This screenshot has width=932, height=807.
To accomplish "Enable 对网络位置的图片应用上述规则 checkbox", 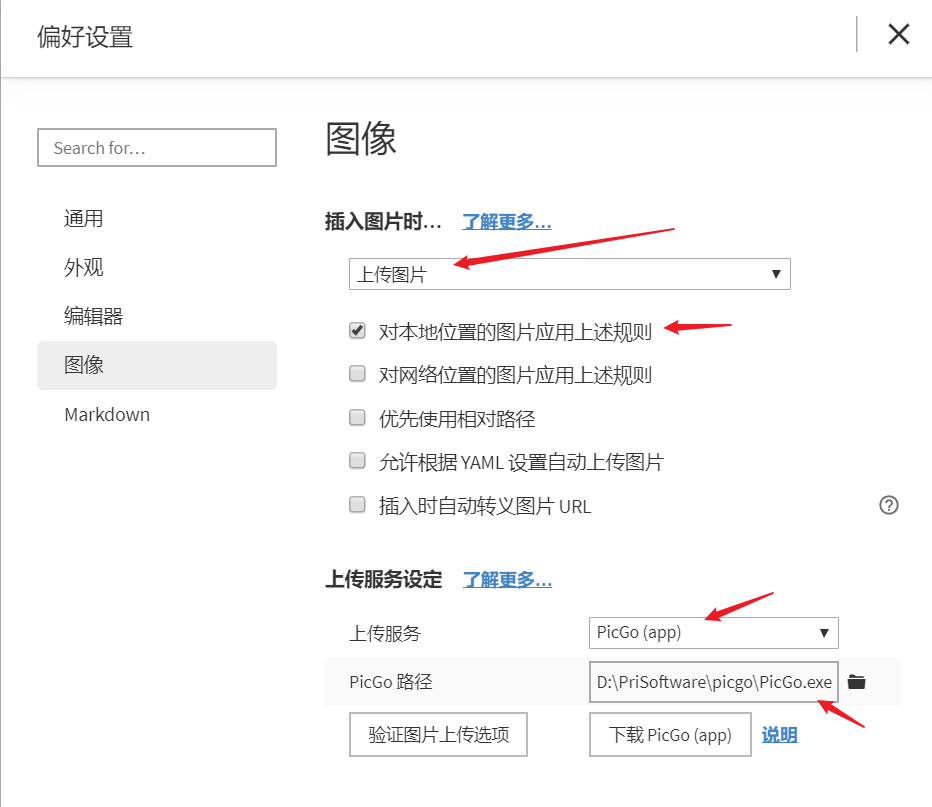I will tap(357, 374).
